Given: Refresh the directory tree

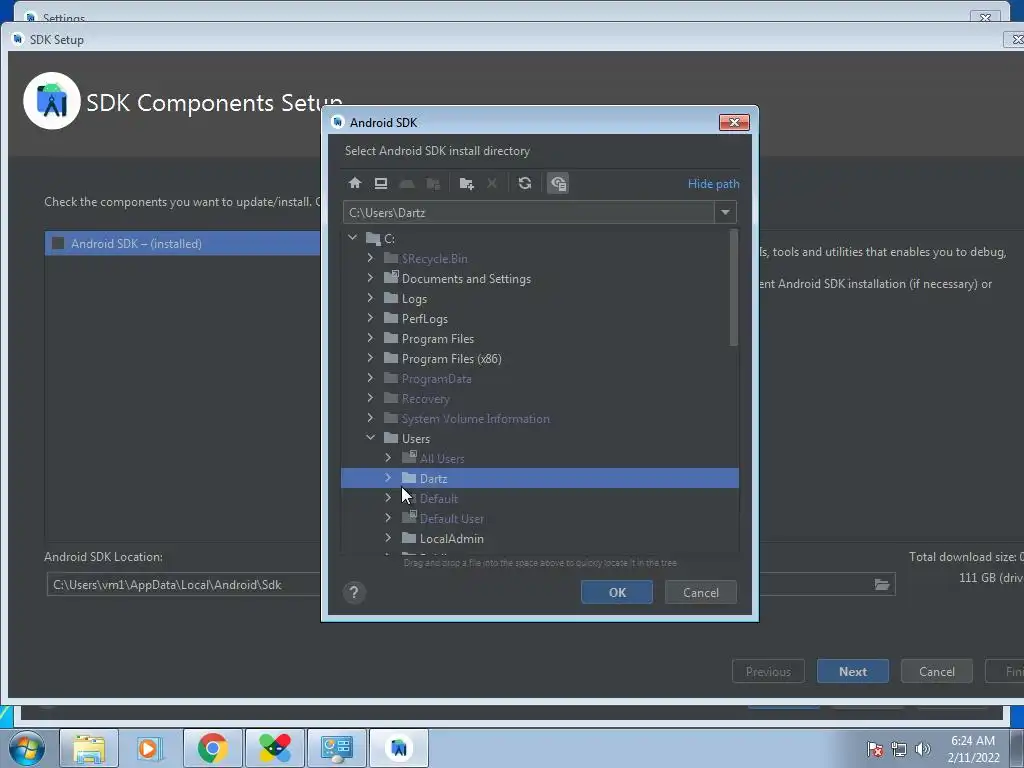Looking at the screenshot, I should [x=524, y=184].
